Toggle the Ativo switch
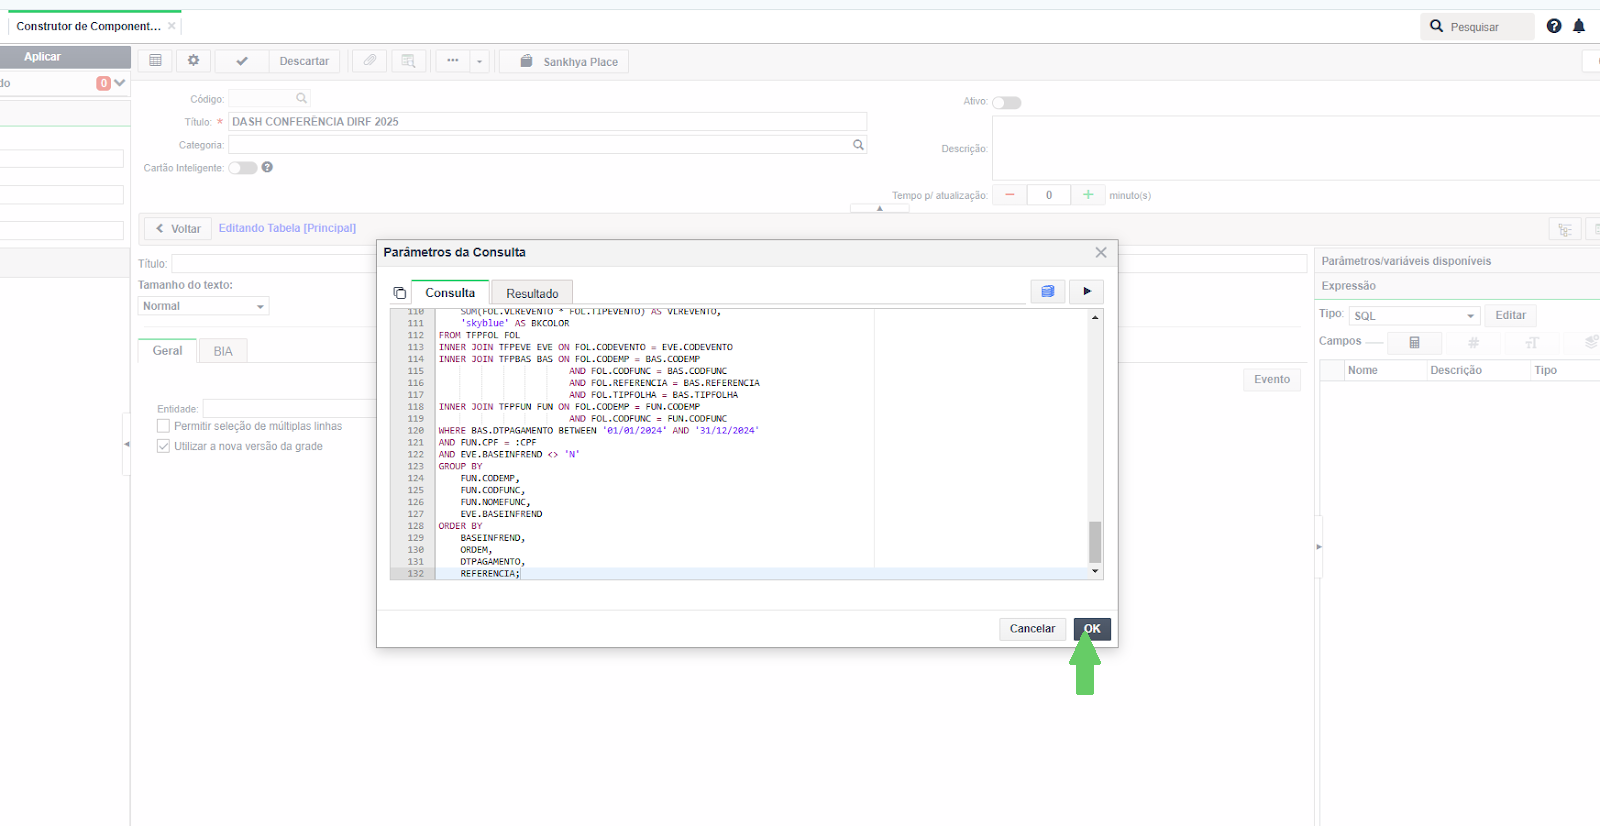Viewport: 1600px width, 826px height. (x=1007, y=102)
